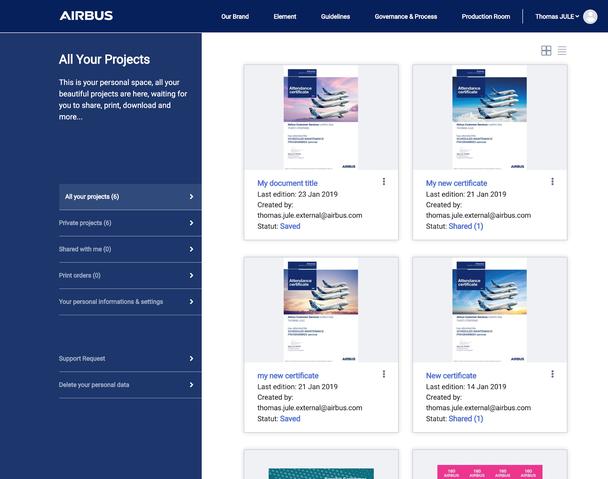Open the Production Room menu
The height and width of the screenshot is (479, 608).
click(x=486, y=17)
